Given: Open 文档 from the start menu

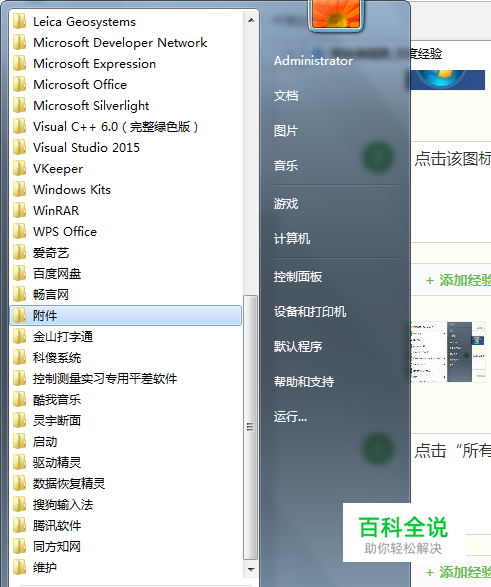Looking at the screenshot, I should [286, 95].
